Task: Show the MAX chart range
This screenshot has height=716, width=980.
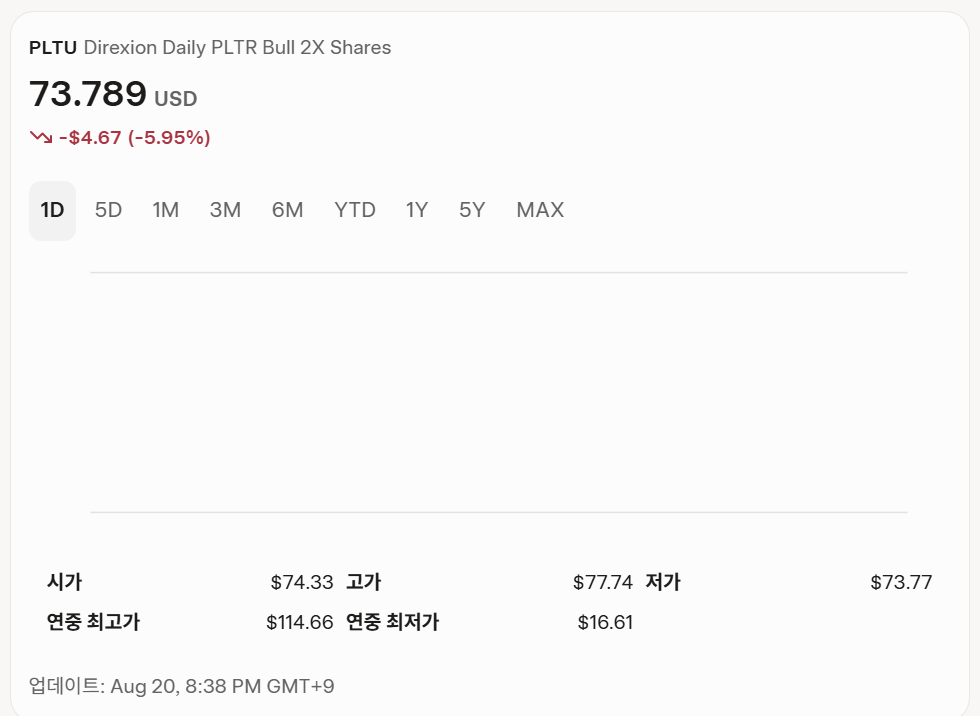Action: pyautogui.click(x=540, y=210)
